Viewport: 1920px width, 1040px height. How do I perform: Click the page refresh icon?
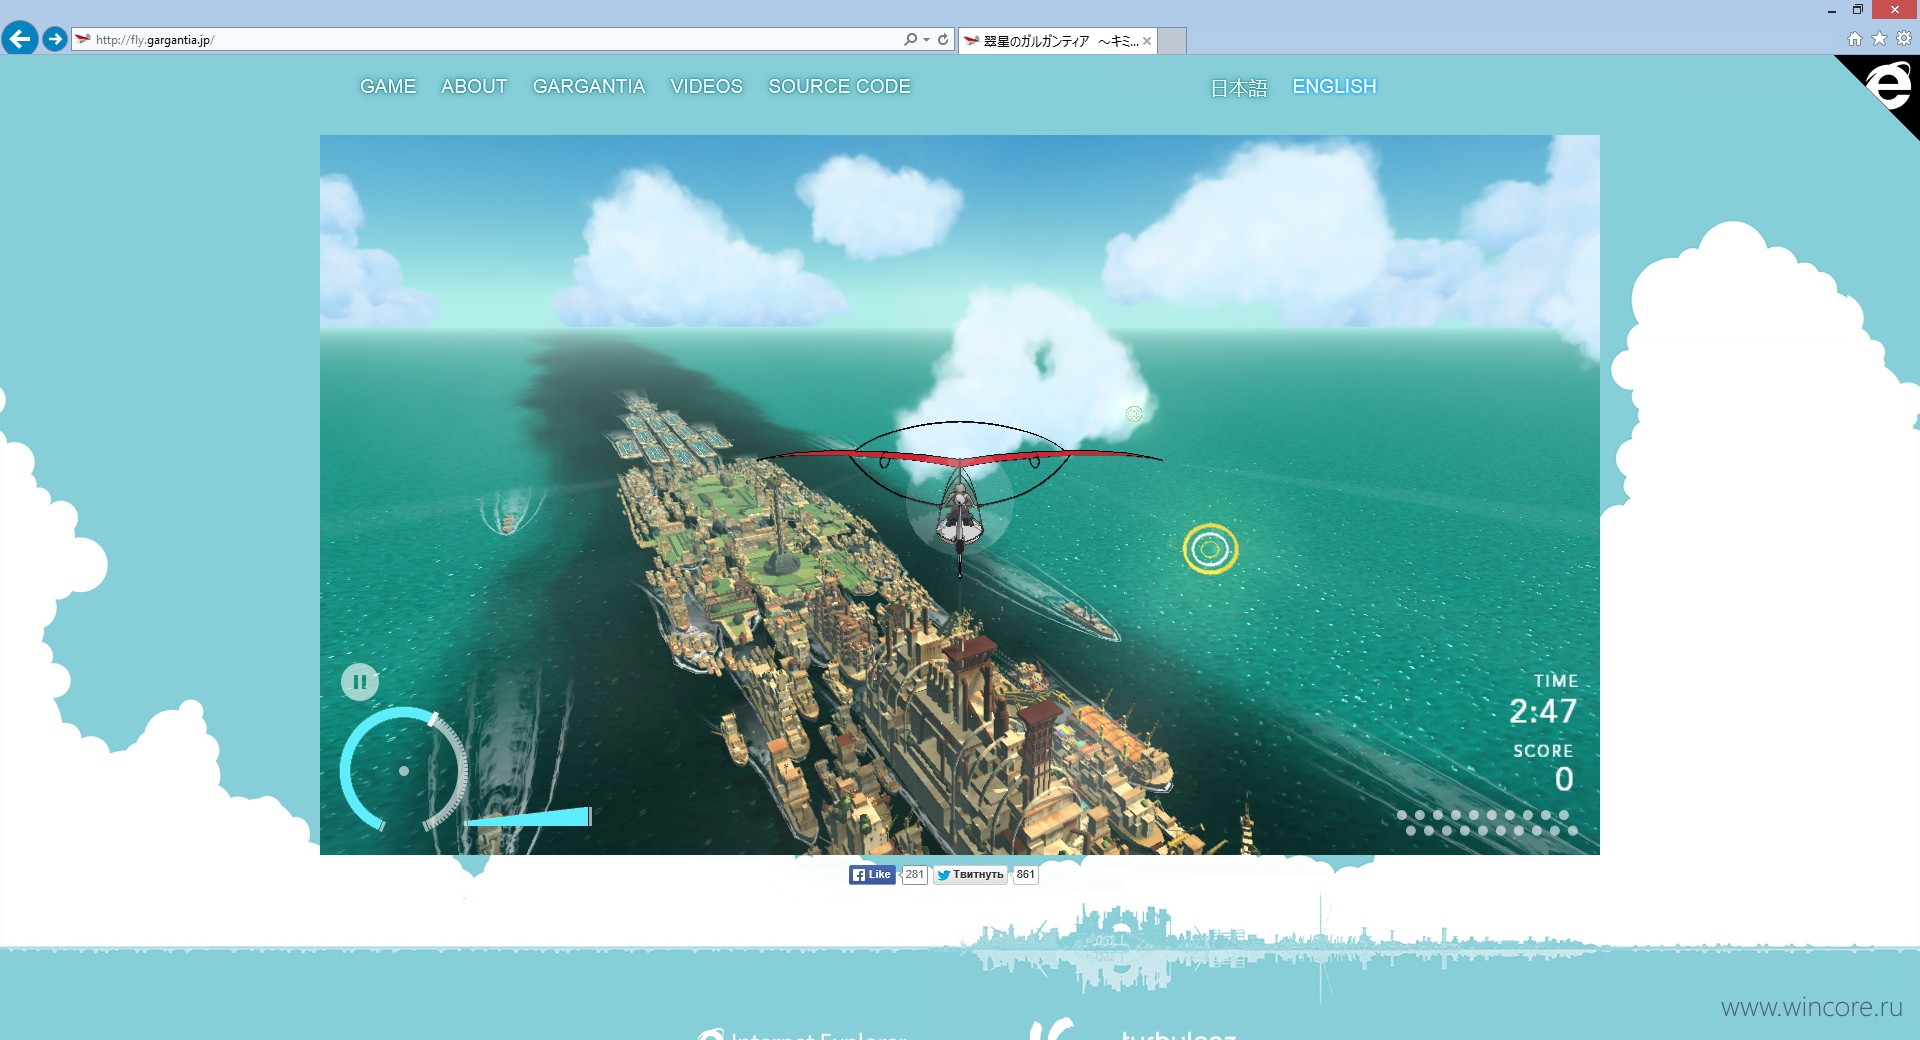(943, 40)
